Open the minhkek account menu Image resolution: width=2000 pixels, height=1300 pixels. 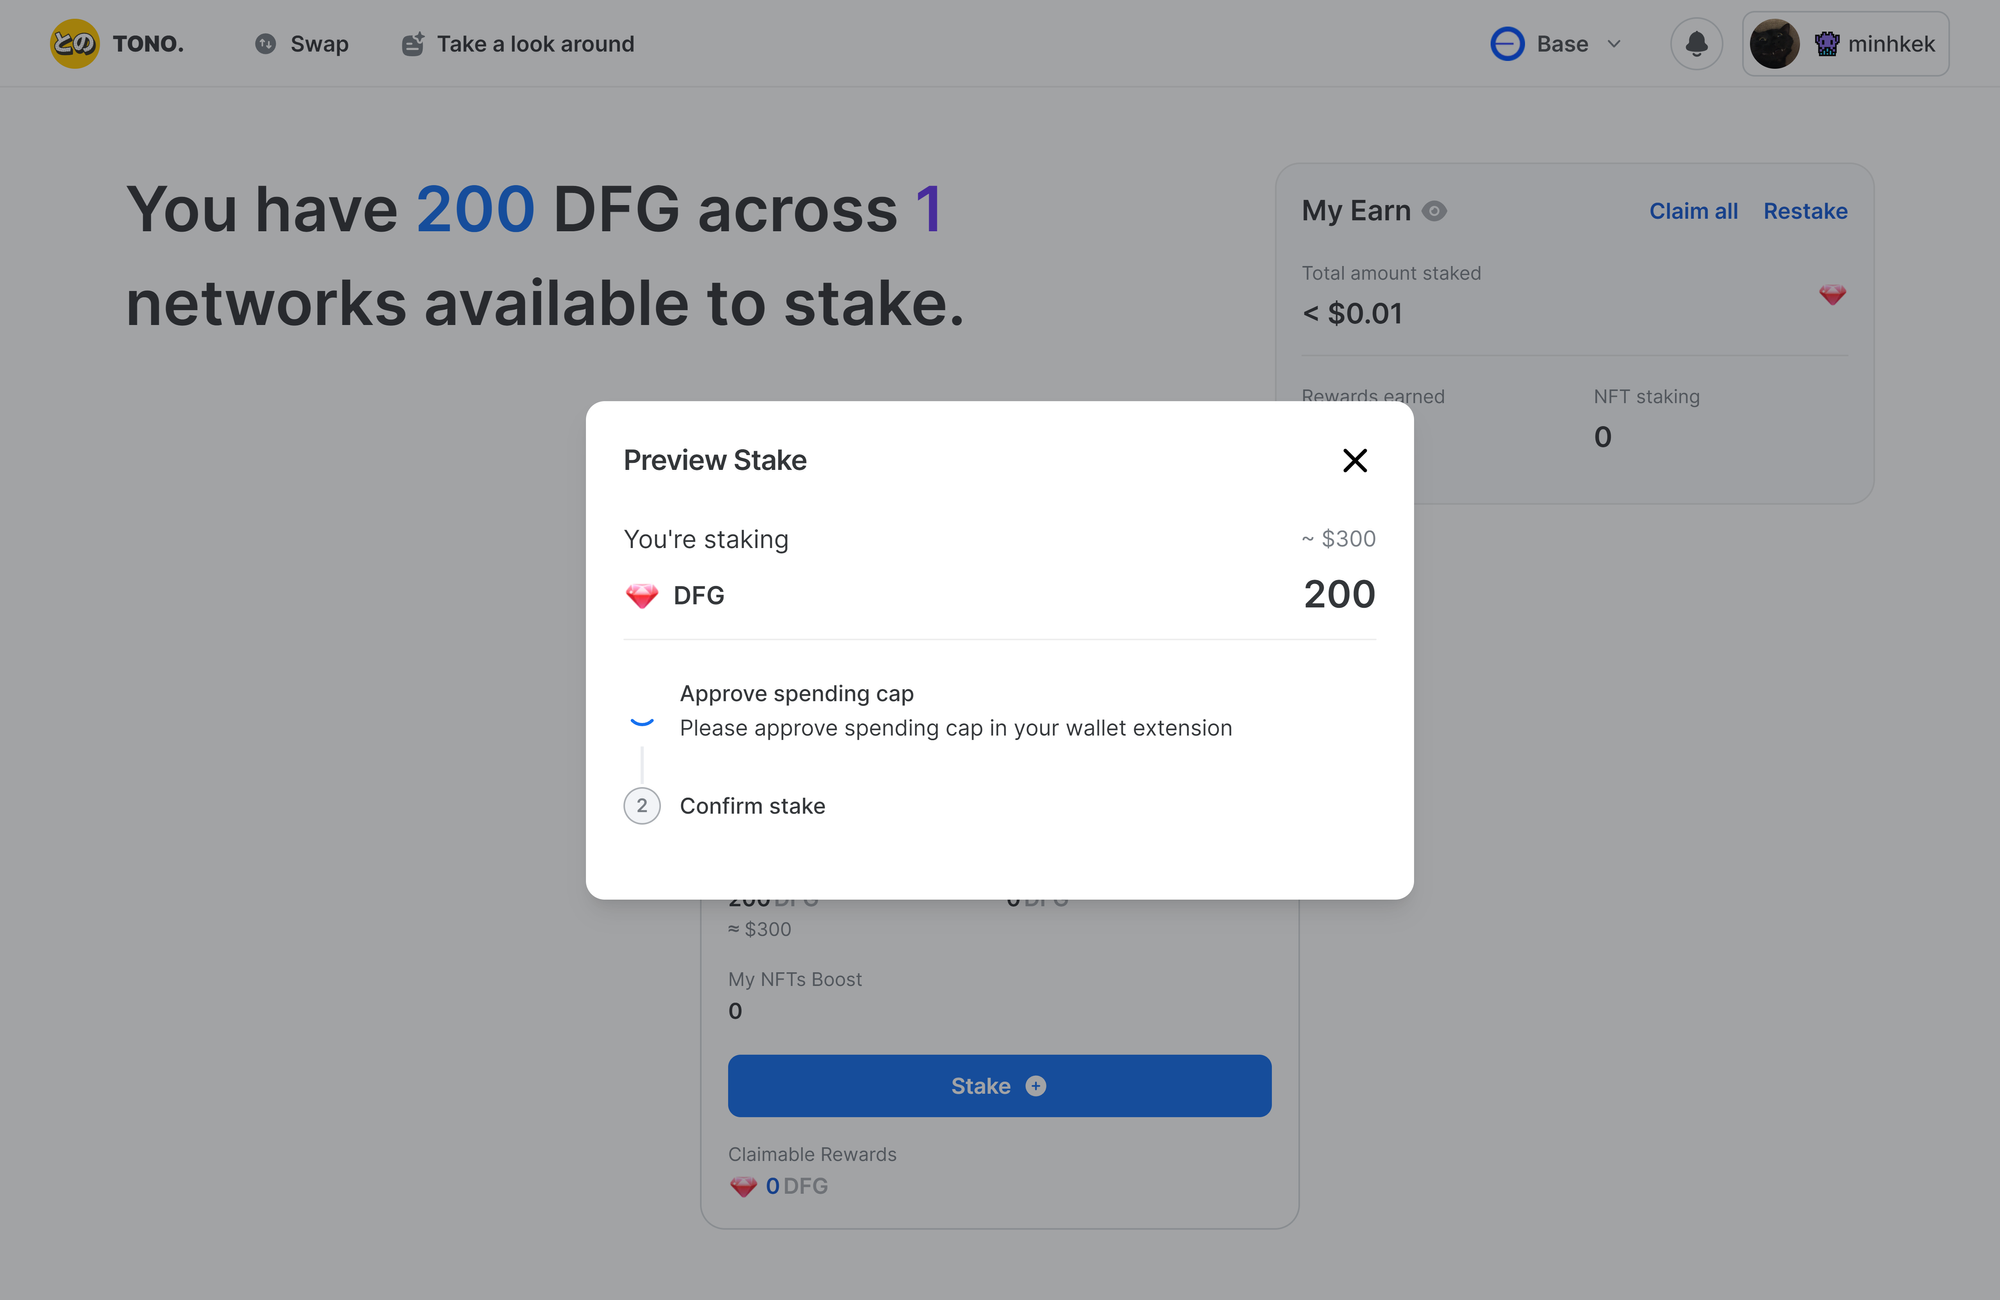tap(1846, 44)
